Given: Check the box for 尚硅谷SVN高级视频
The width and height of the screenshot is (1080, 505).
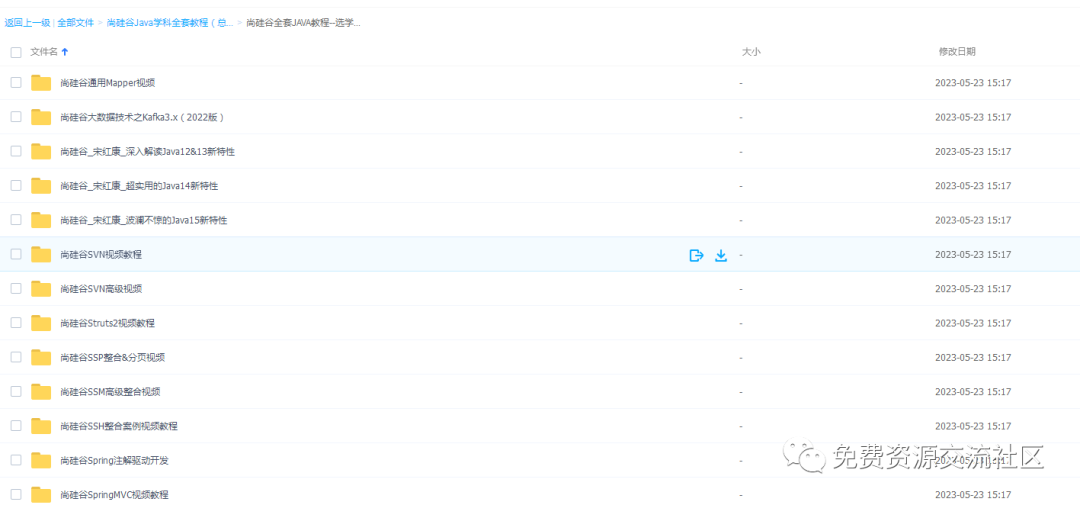Looking at the screenshot, I should 16,289.
